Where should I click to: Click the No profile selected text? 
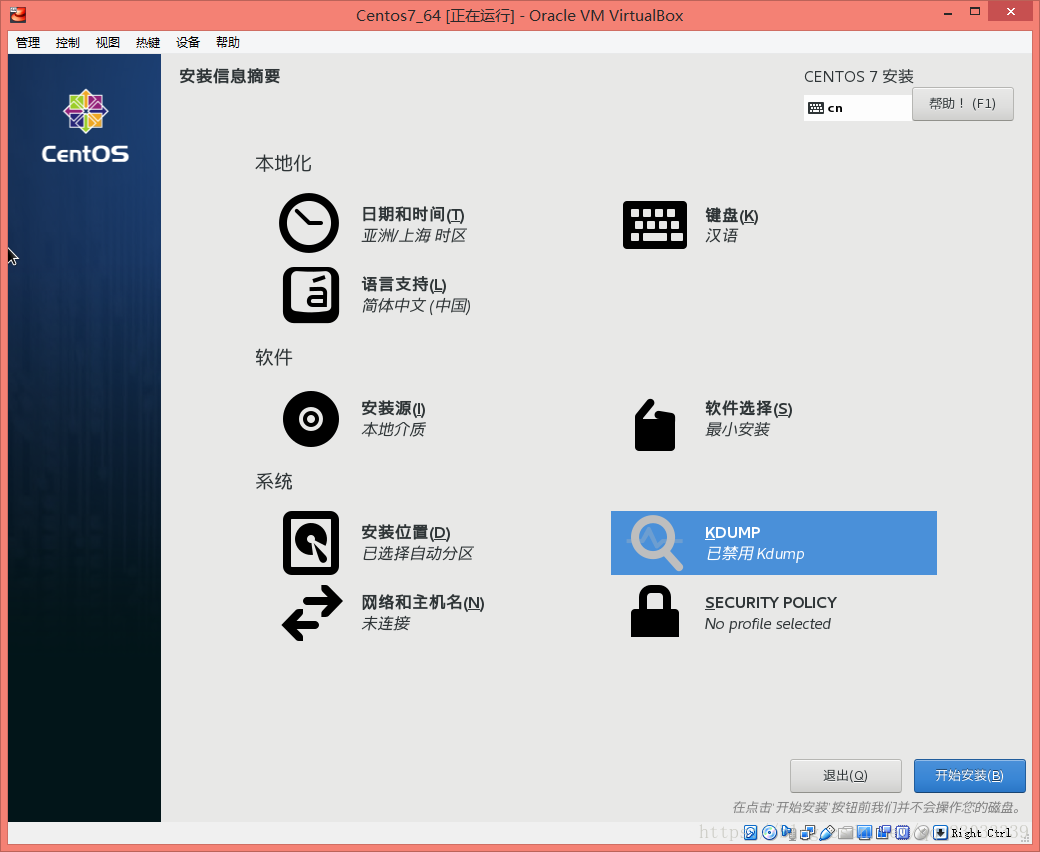pos(767,624)
